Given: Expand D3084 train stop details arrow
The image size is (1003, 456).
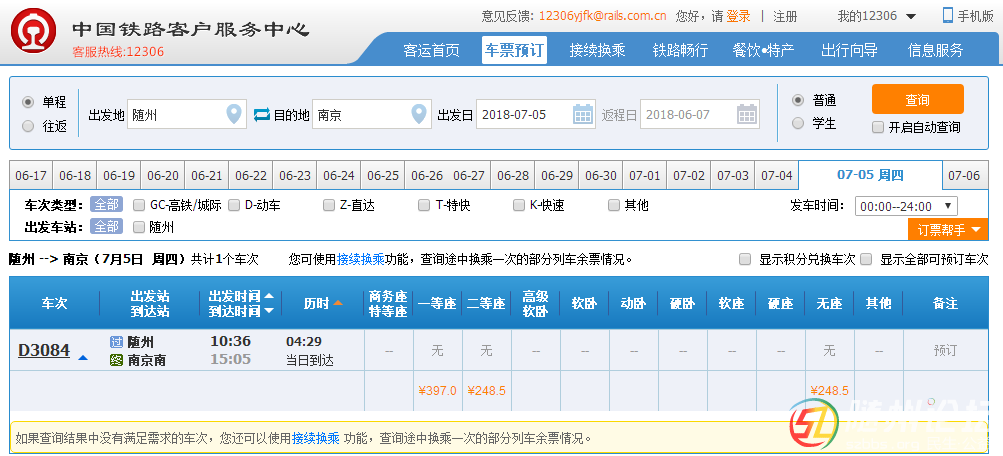Looking at the screenshot, I should click(x=83, y=356).
